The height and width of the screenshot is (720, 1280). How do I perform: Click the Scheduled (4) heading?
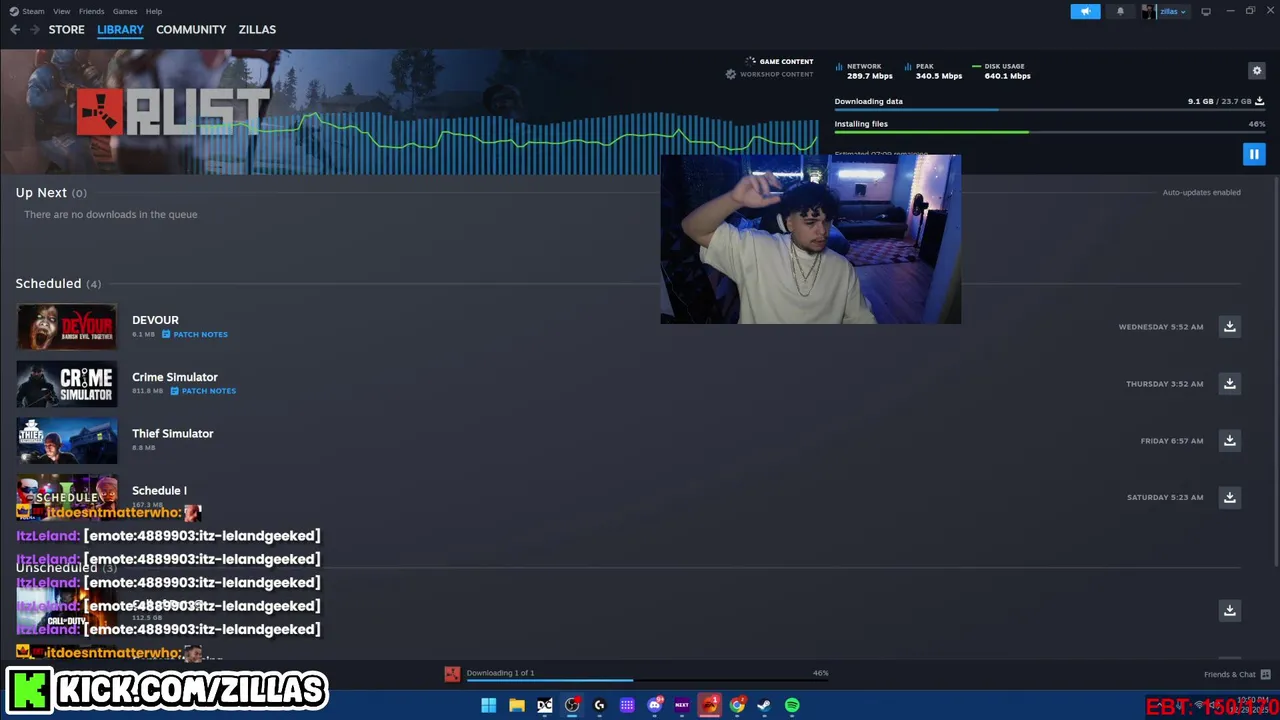coord(58,284)
